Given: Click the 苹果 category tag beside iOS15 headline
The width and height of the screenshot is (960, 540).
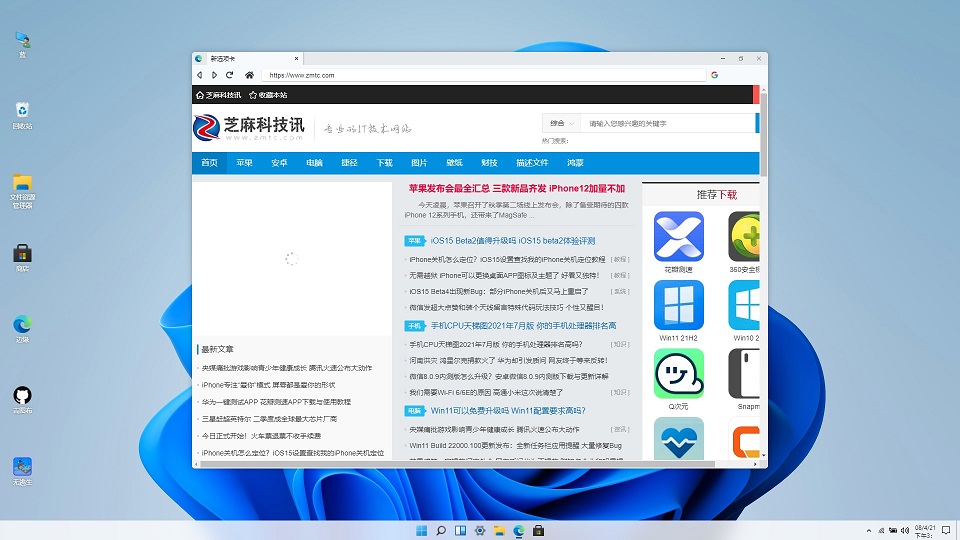Looking at the screenshot, I should (414, 241).
